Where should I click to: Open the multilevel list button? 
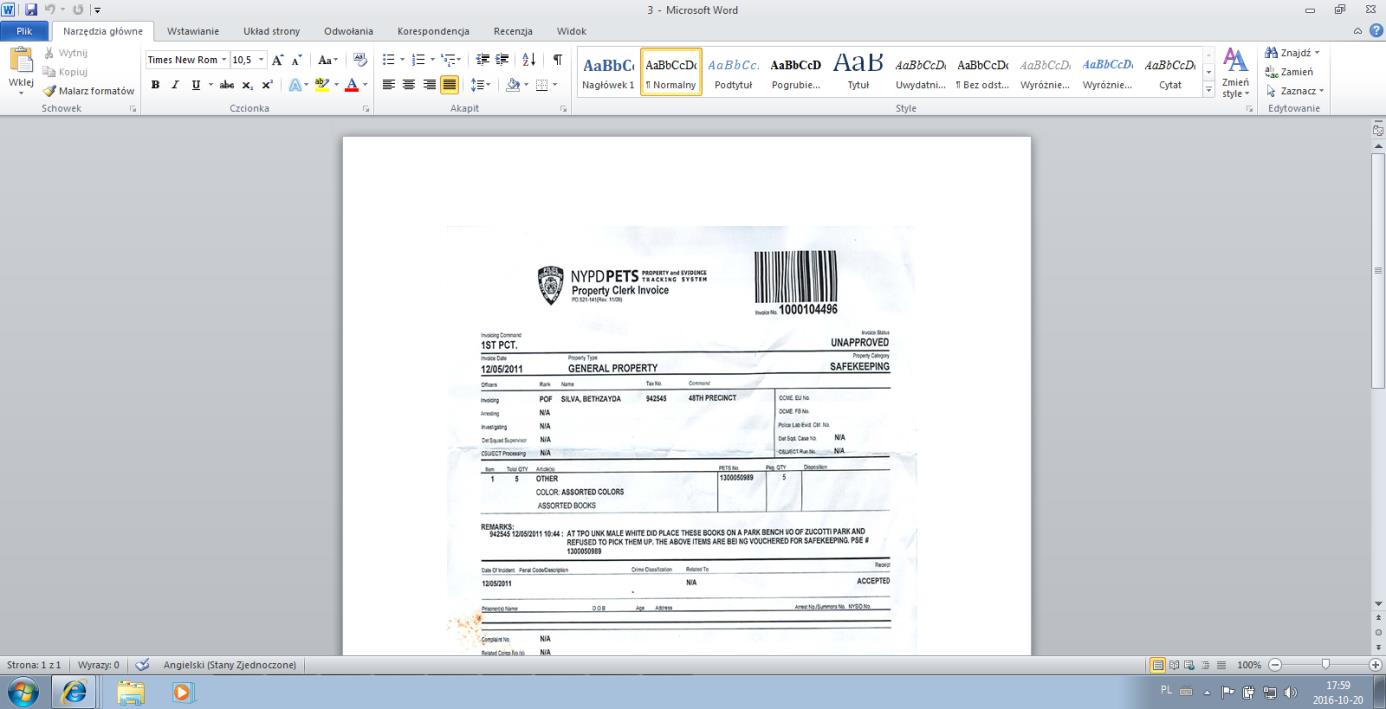click(452, 59)
